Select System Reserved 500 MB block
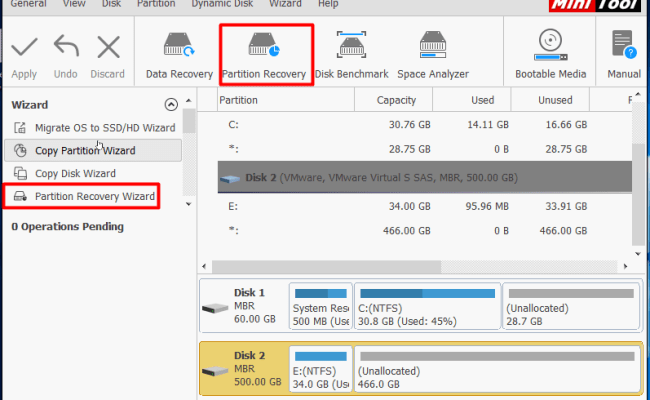This screenshot has height=400, width=650. [x=320, y=306]
